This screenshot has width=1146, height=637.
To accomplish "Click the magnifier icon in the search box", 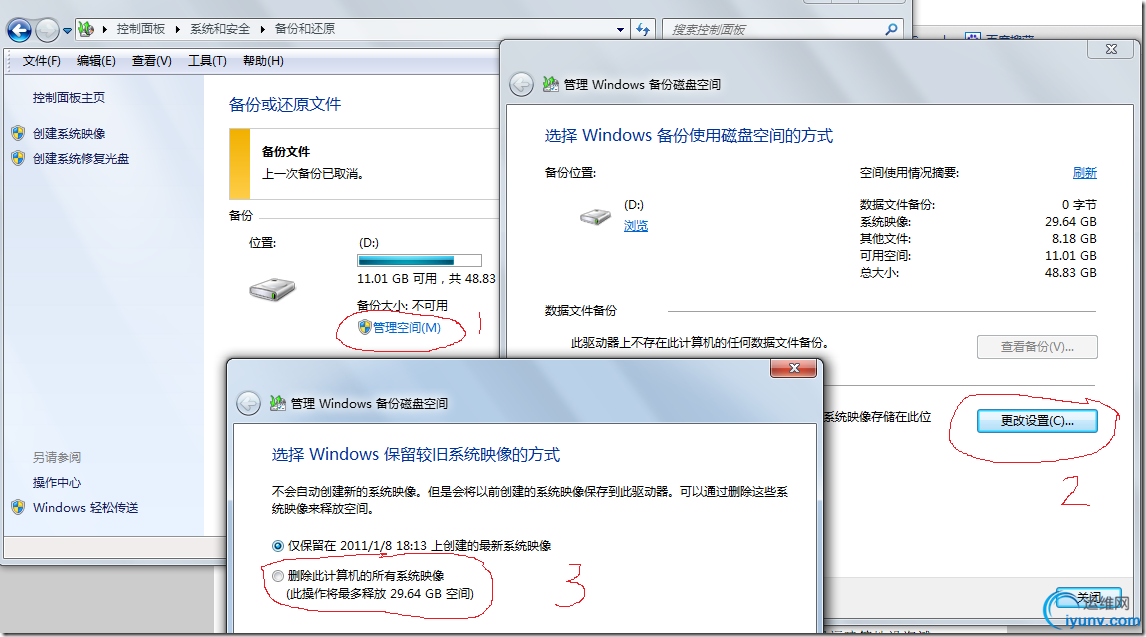I will pyautogui.click(x=891, y=29).
